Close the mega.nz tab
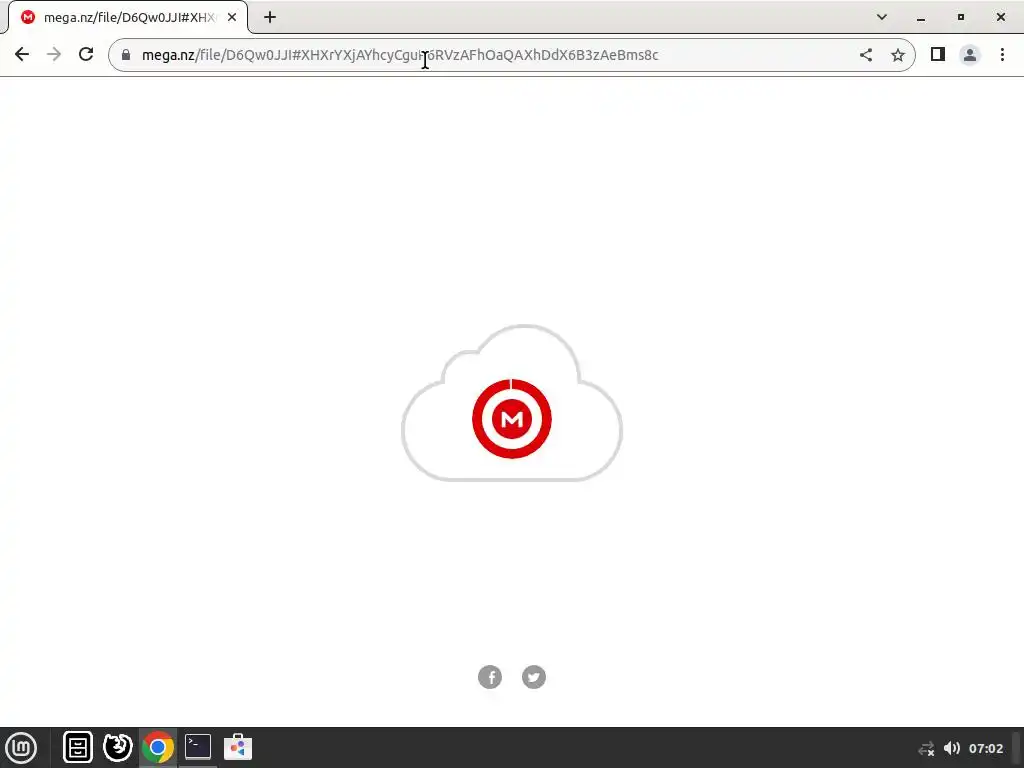 click(232, 17)
